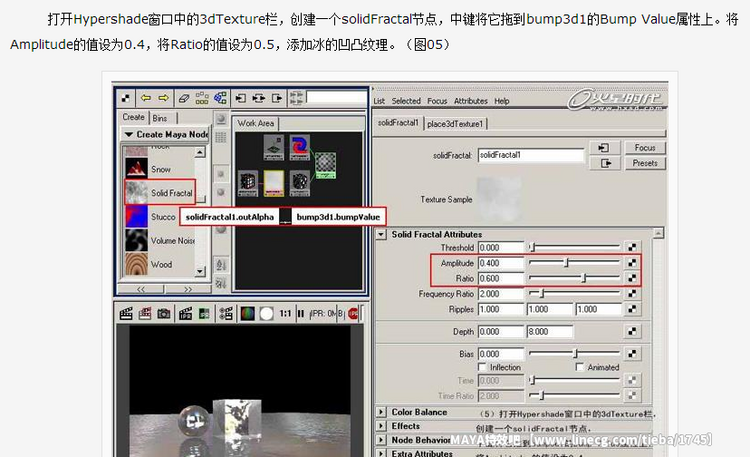Open the Selected menu in Attribute Editor
The image size is (750, 457).
pyautogui.click(x=406, y=101)
